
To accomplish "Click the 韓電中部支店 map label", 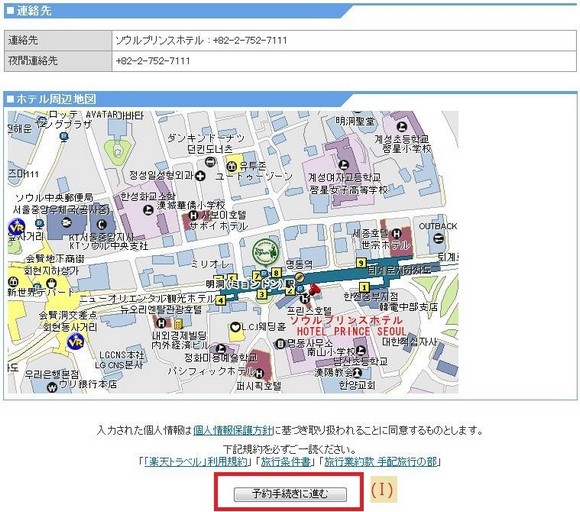I will [409, 307].
